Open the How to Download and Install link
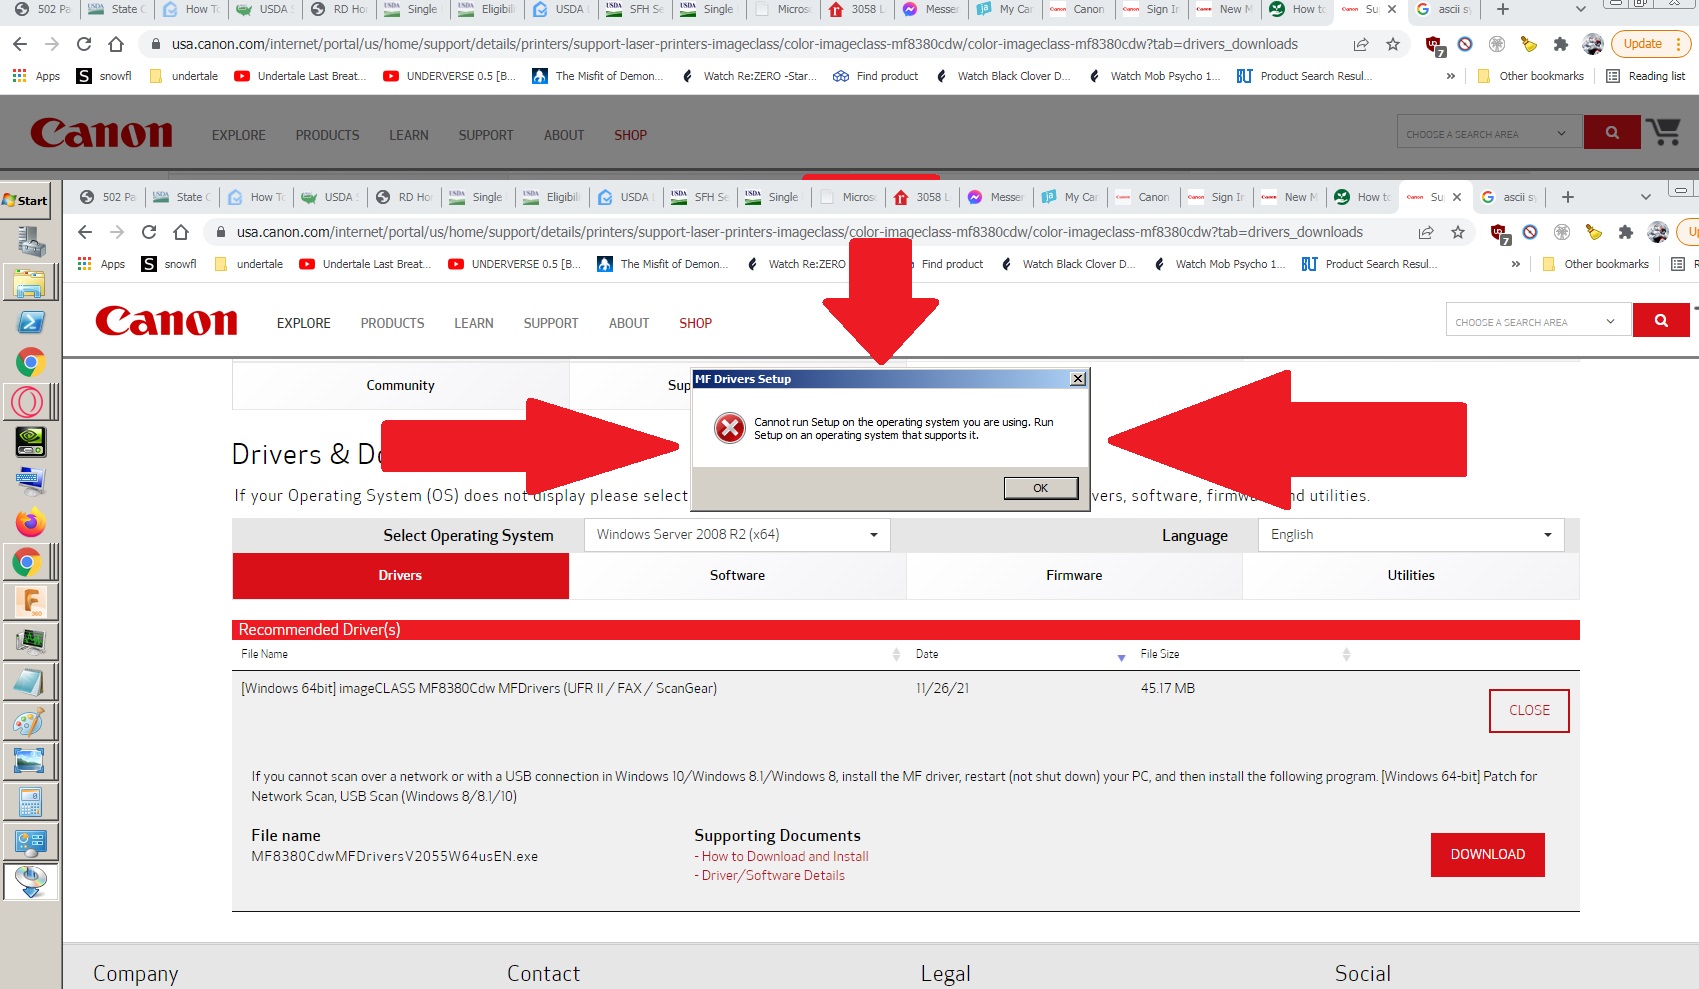The height and width of the screenshot is (989, 1699). (x=785, y=856)
